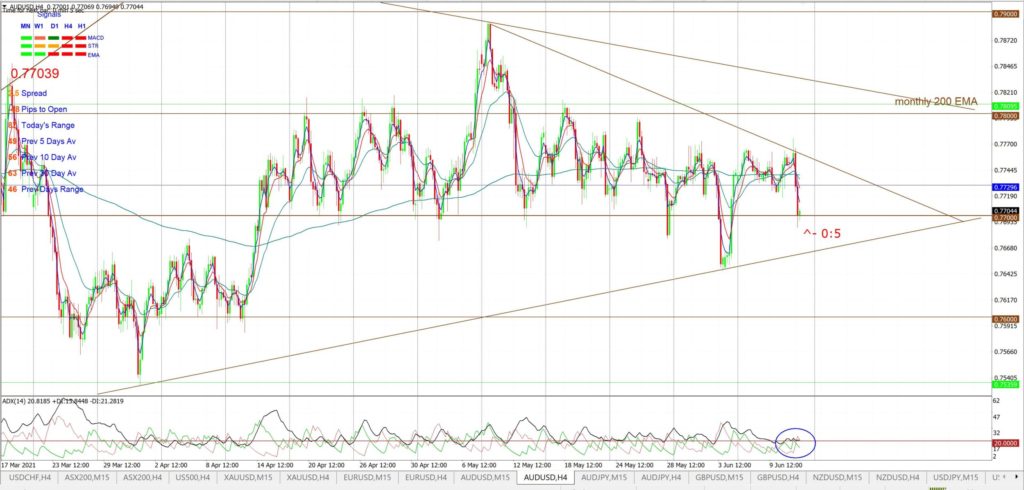Click the 'Prev 10 Day Av' label

click(49, 157)
